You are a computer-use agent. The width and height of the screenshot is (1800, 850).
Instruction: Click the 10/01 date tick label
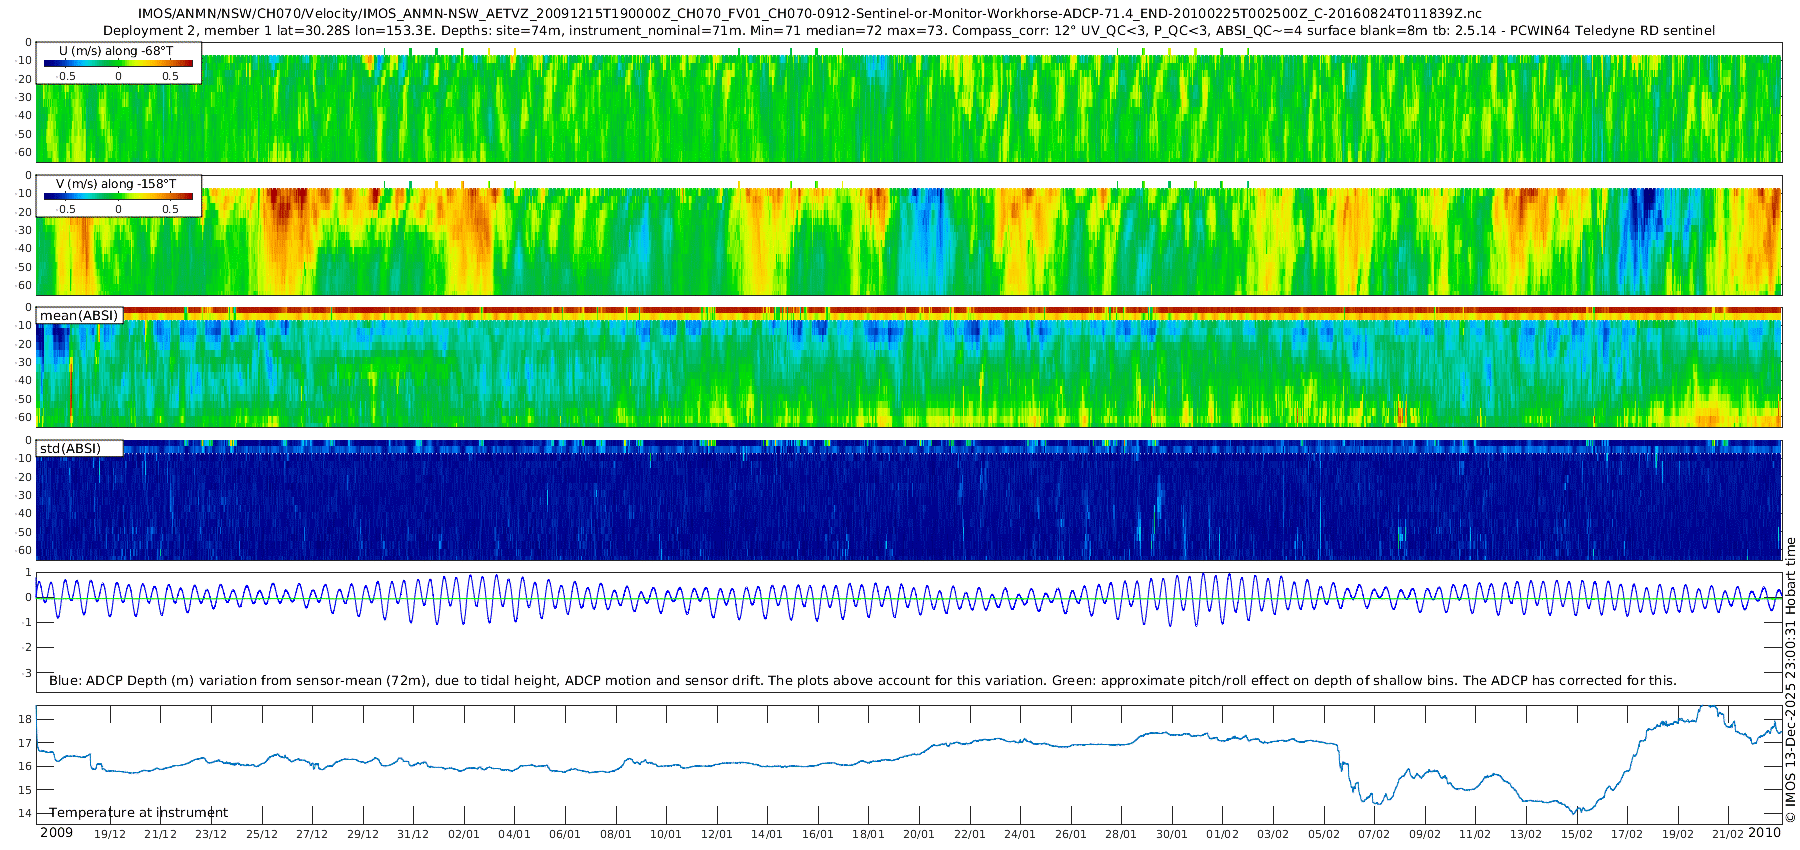point(666,834)
